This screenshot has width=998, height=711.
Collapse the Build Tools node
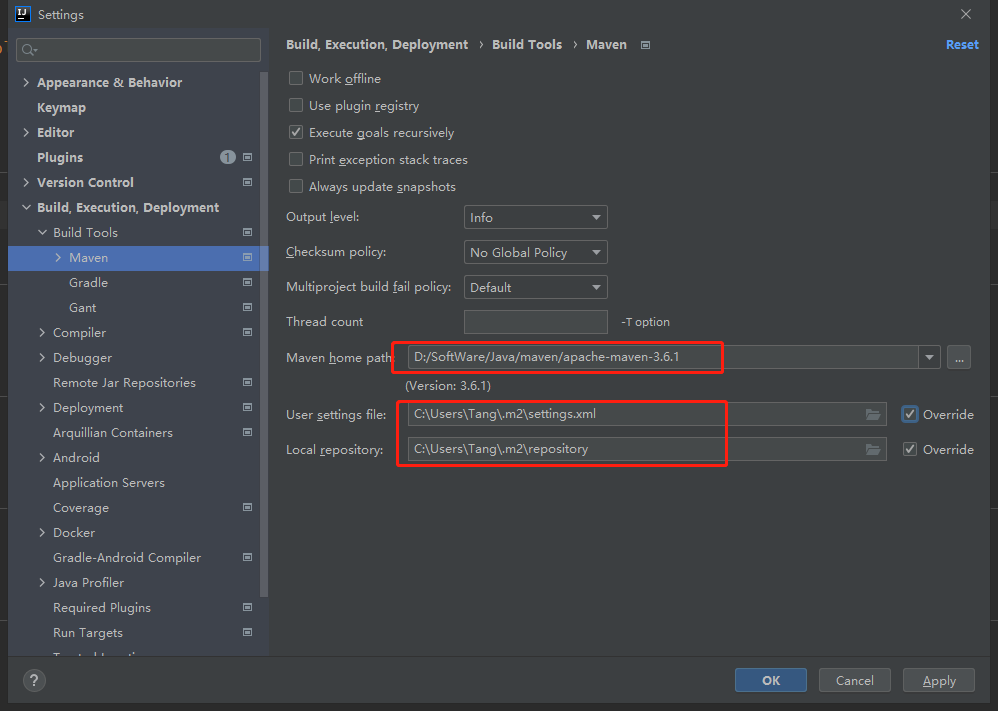(42, 232)
